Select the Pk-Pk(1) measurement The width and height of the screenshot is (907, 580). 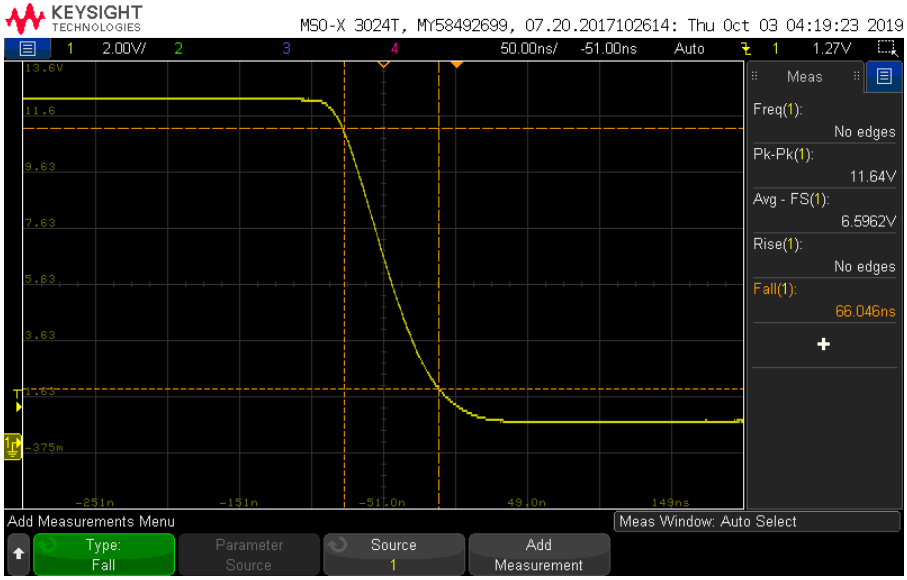(824, 165)
